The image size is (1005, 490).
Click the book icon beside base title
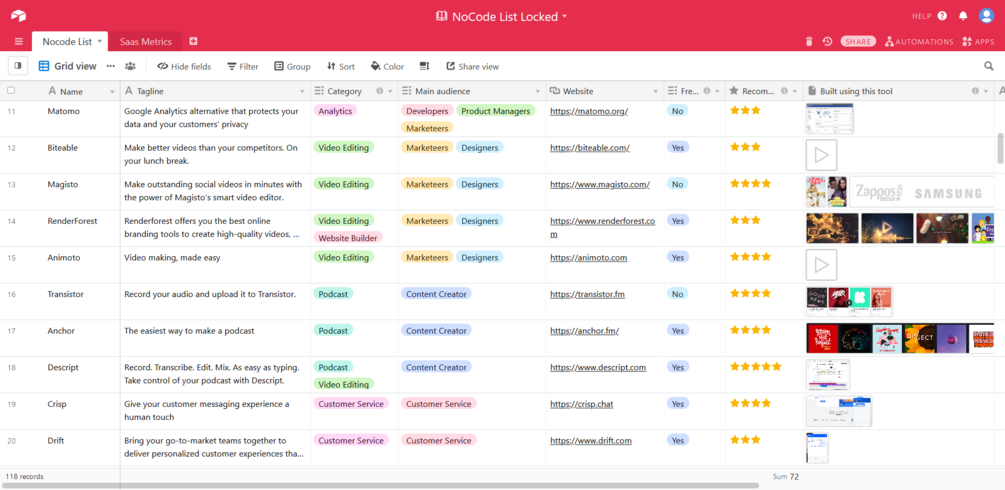442,17
